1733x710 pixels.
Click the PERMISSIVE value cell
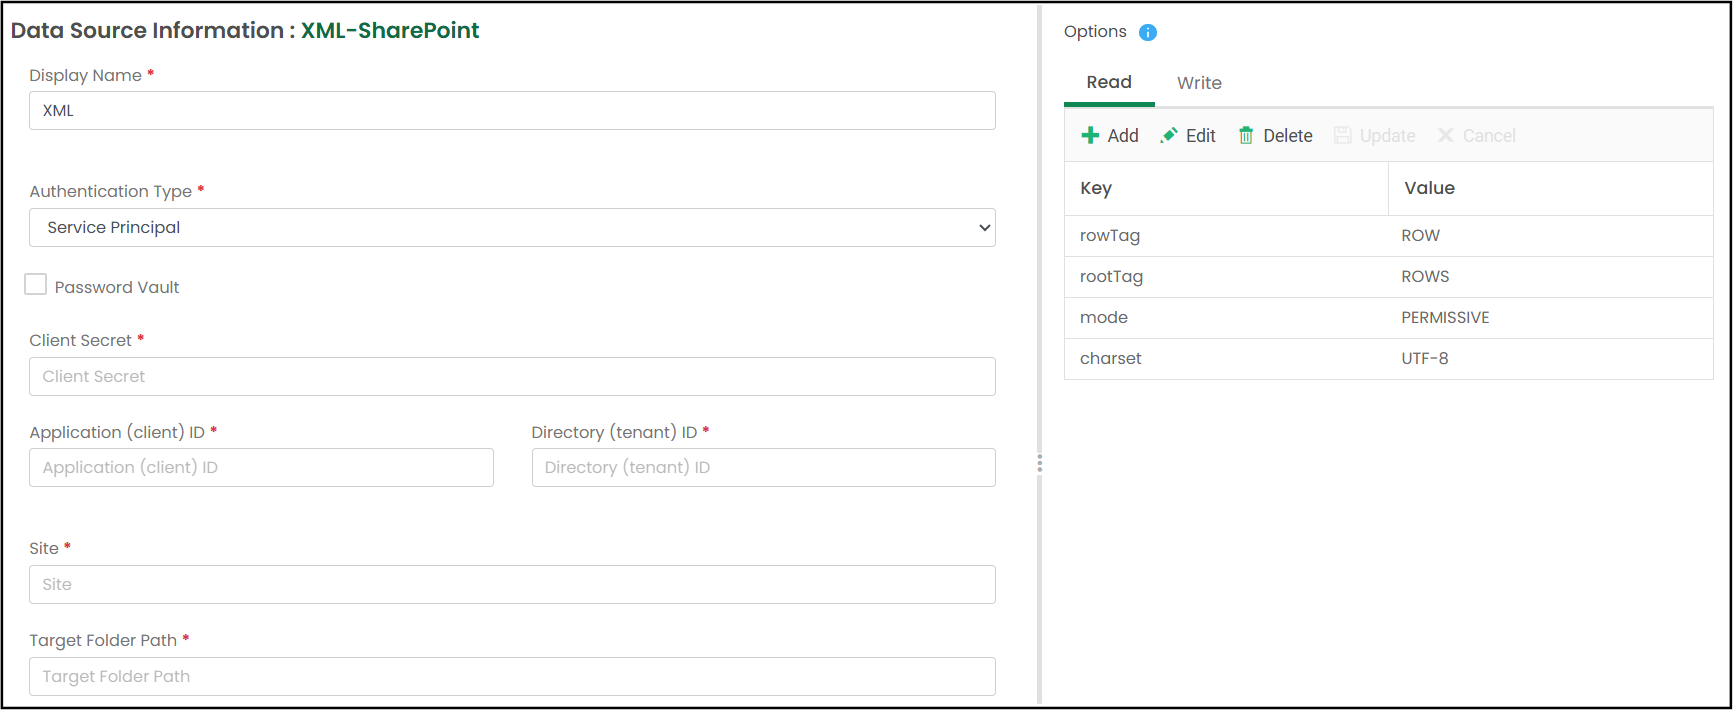click(x=1550, y=318)
